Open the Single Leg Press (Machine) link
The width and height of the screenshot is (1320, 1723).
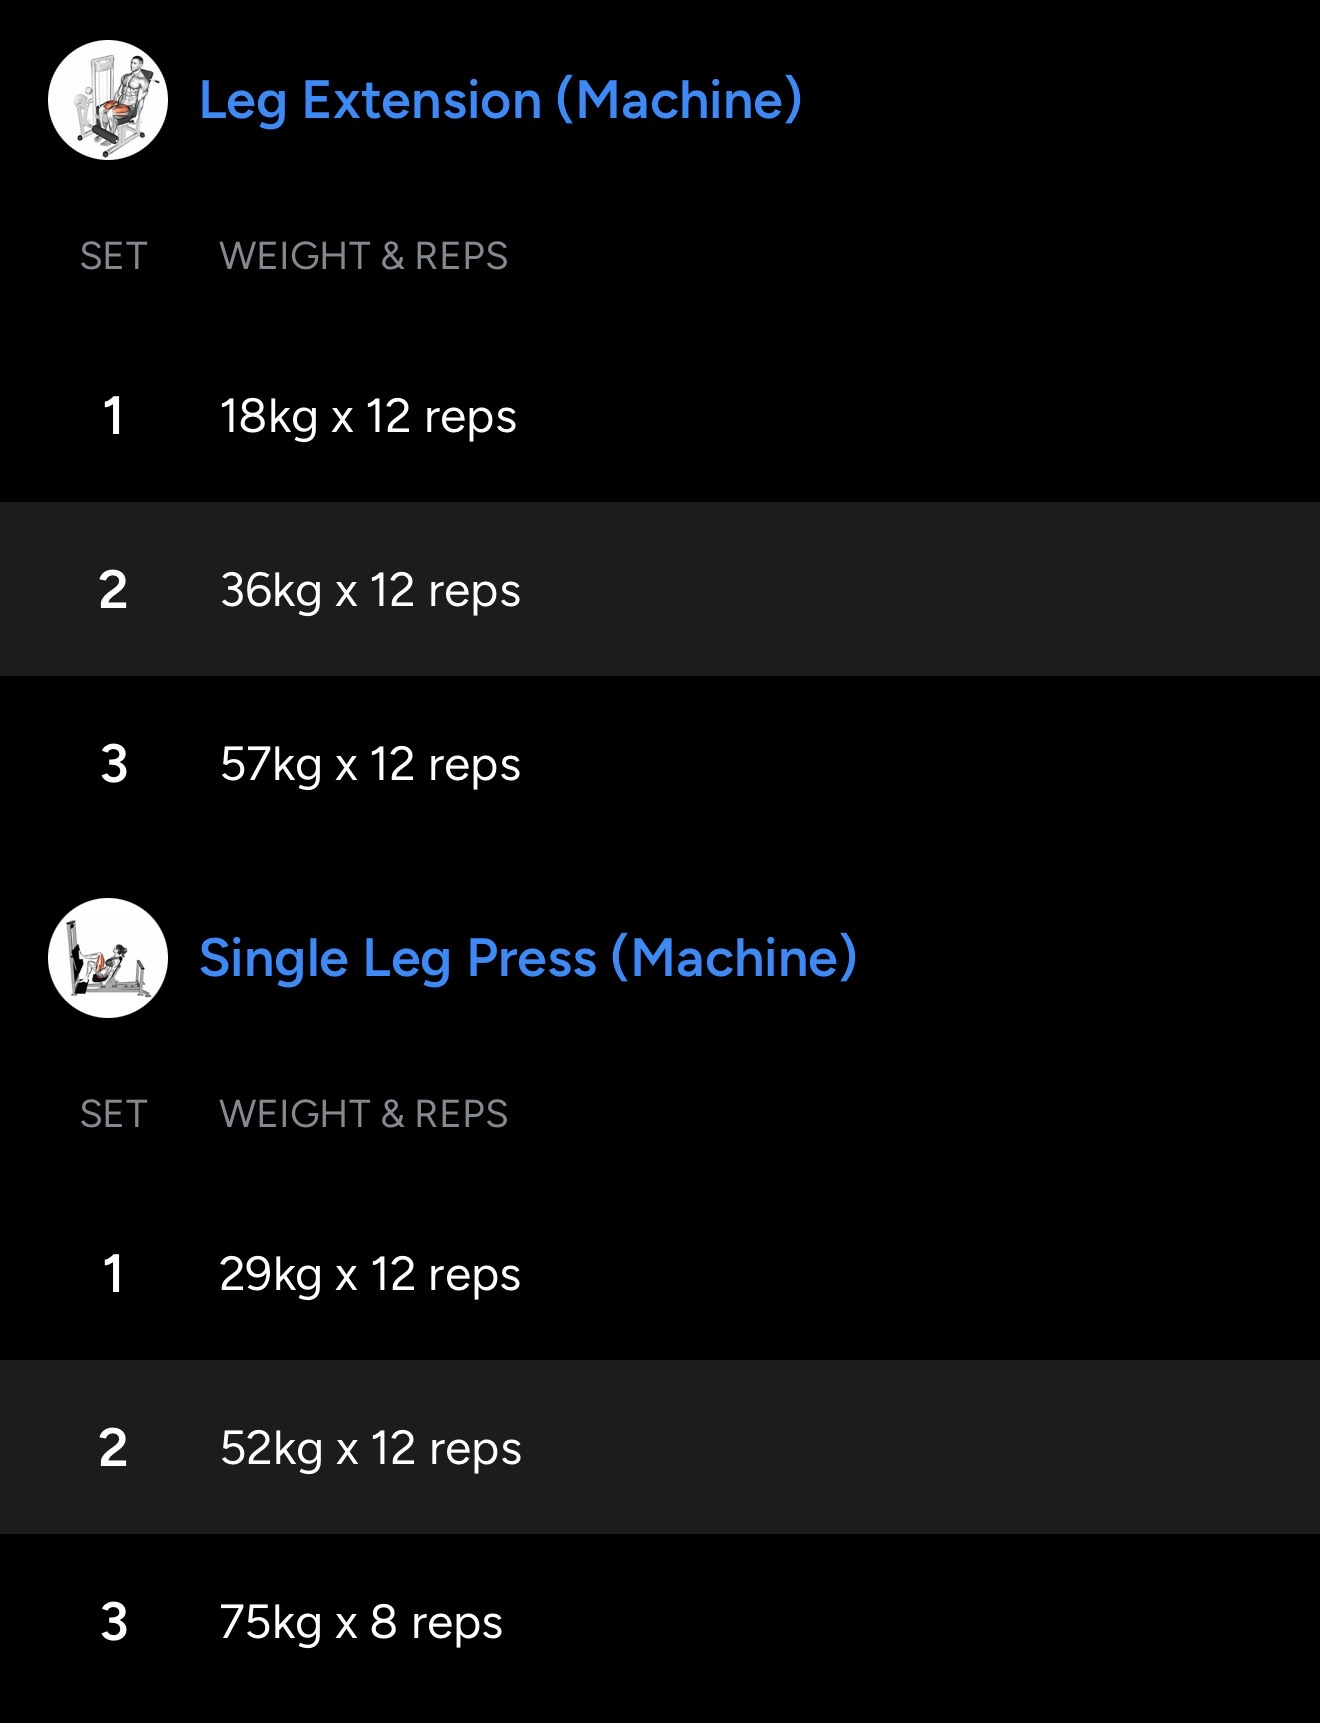(528, 958)
